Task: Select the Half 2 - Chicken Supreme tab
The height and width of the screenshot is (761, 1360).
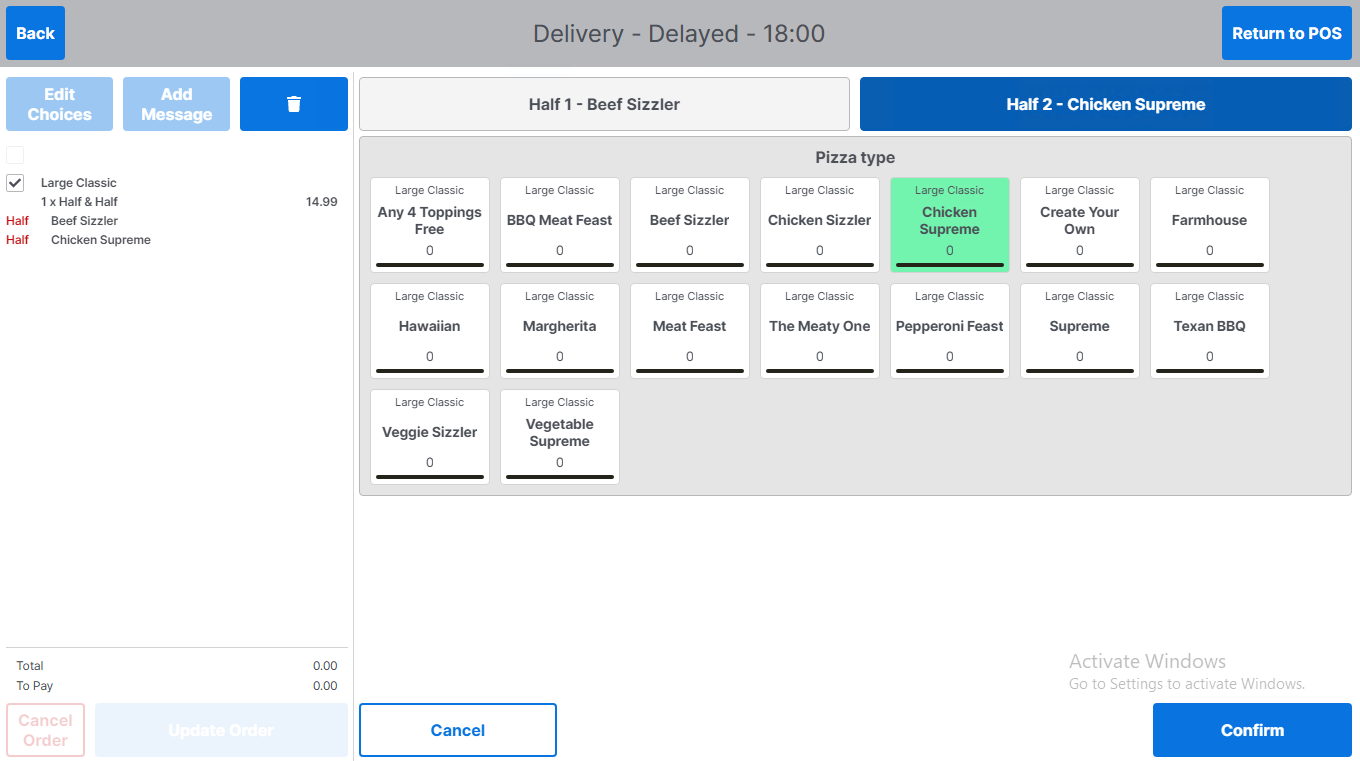Action: click(1105, 104)
